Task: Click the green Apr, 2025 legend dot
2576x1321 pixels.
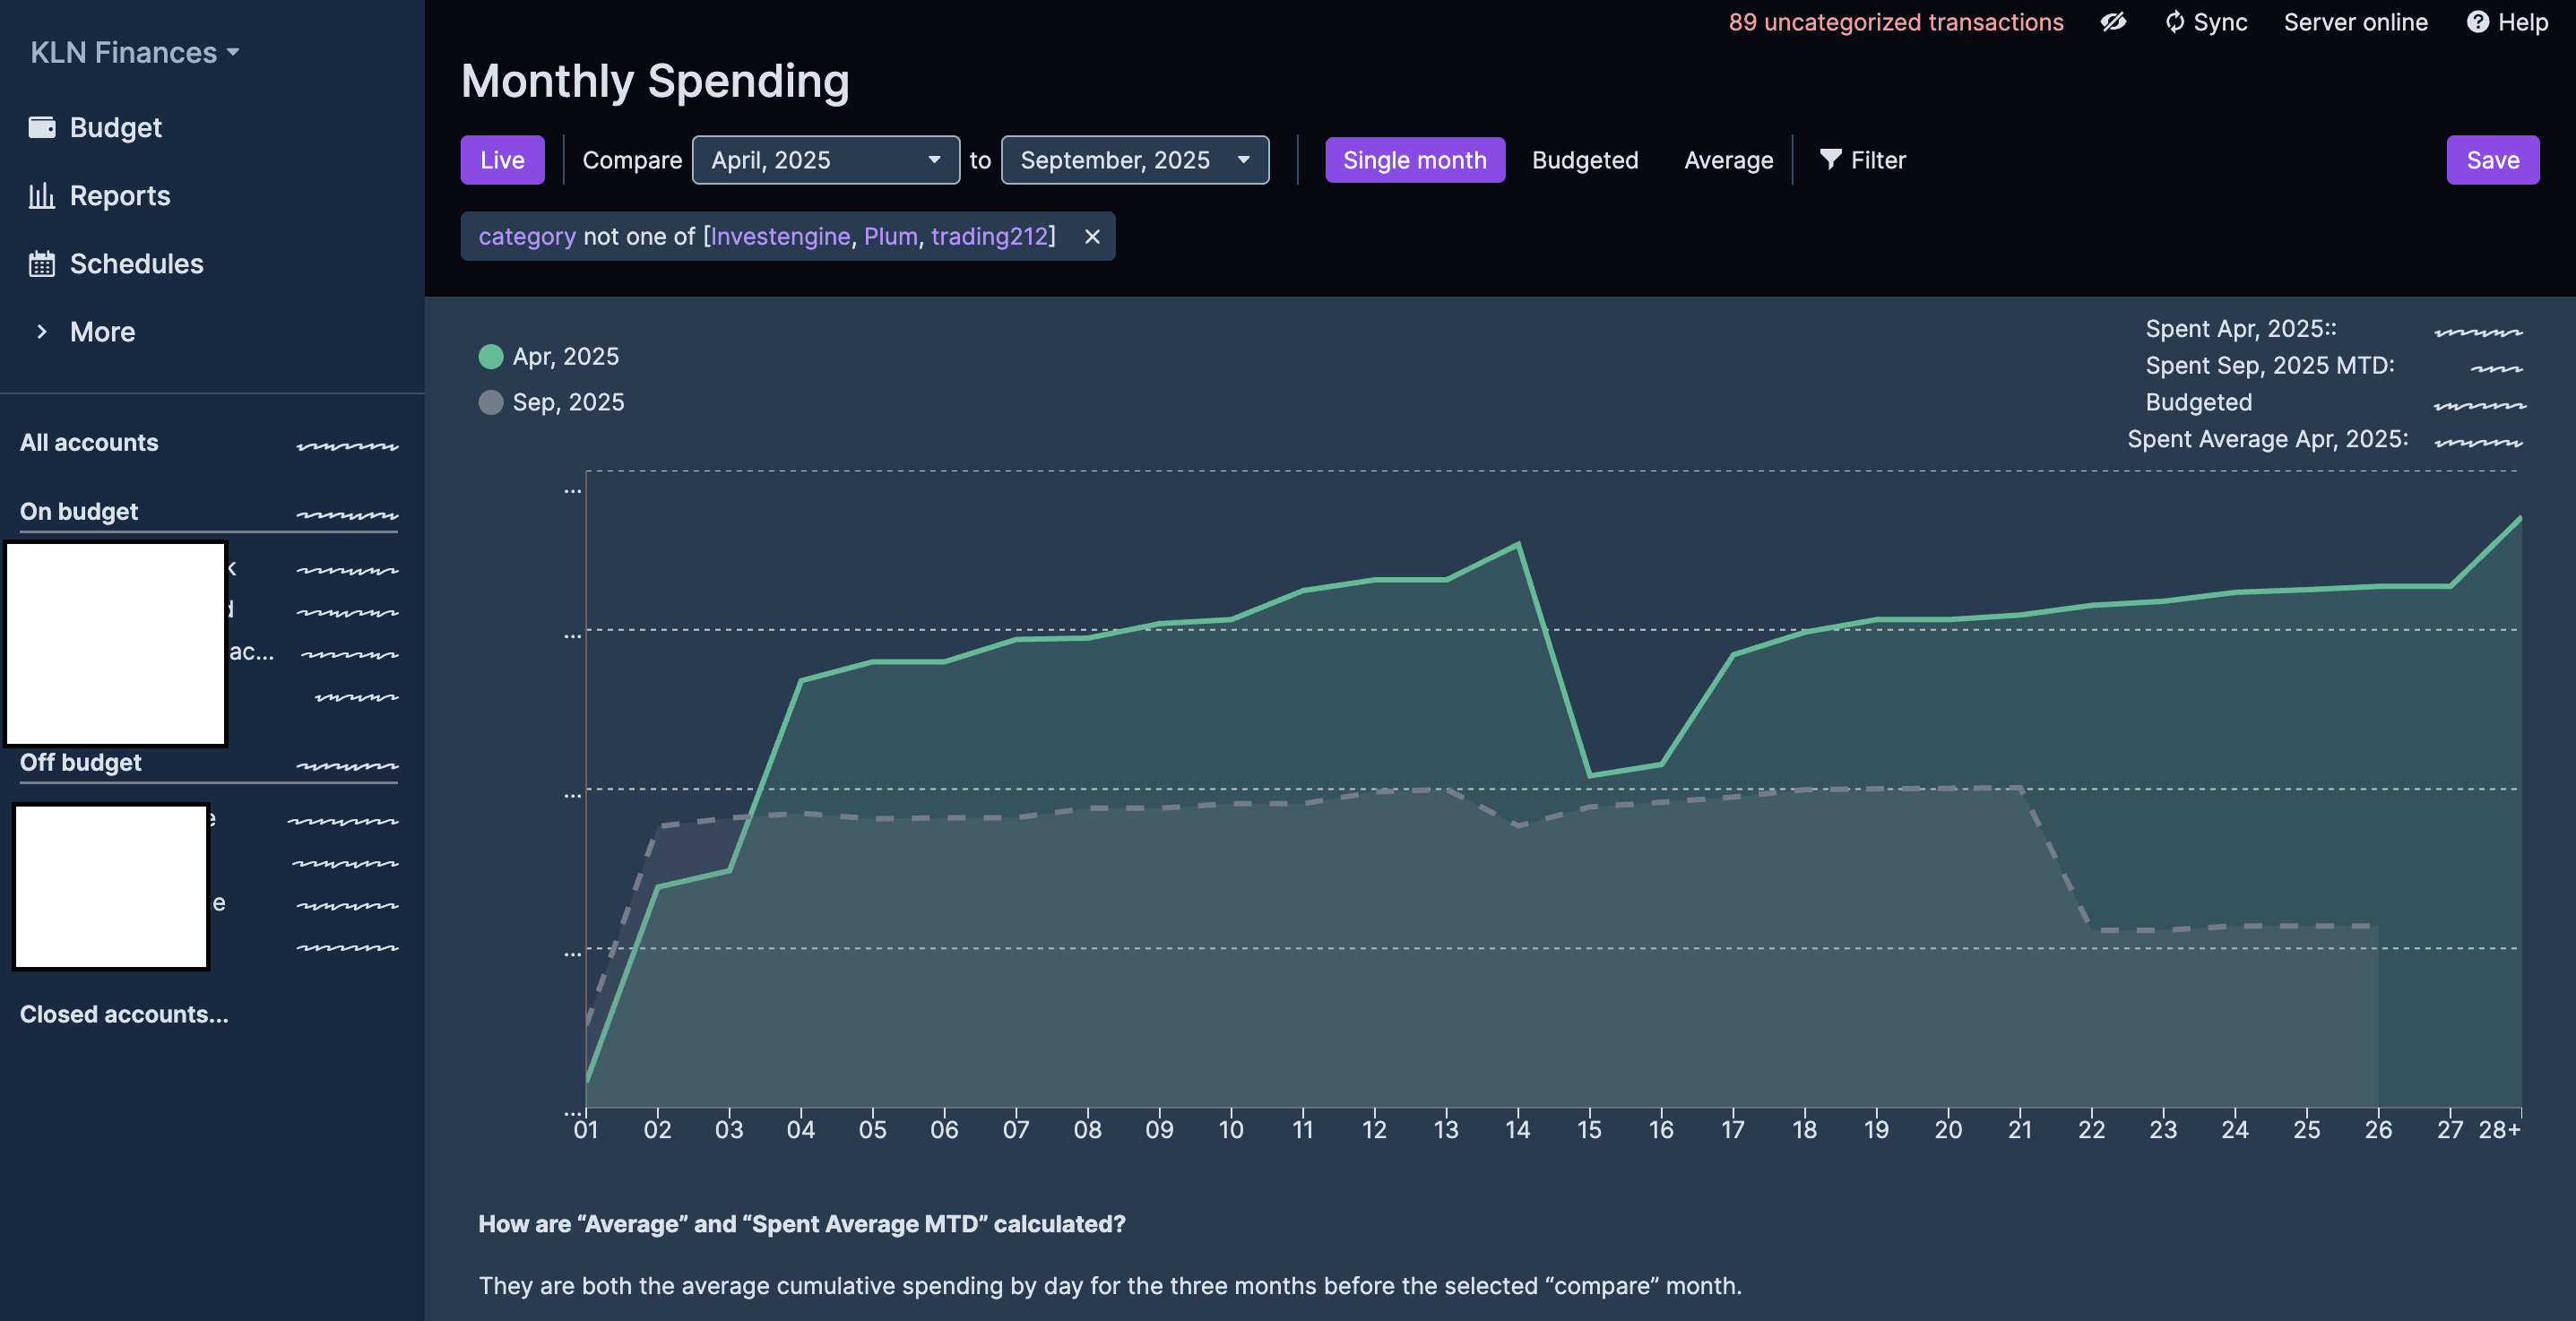Action: click(491, 357)
